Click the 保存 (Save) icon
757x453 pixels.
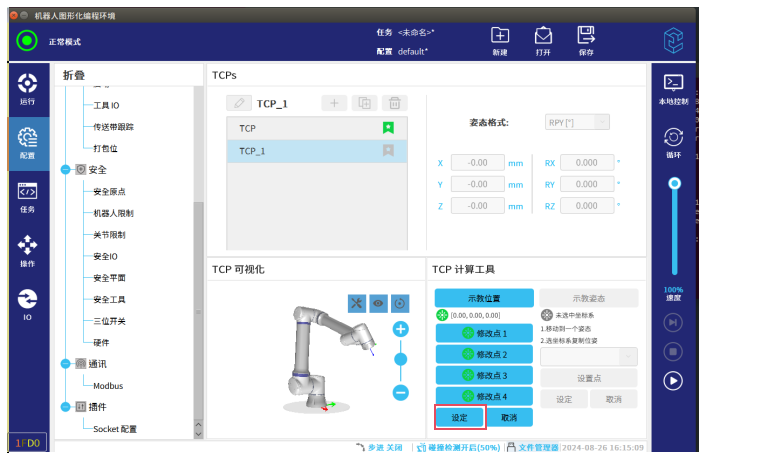click(586, 37)
